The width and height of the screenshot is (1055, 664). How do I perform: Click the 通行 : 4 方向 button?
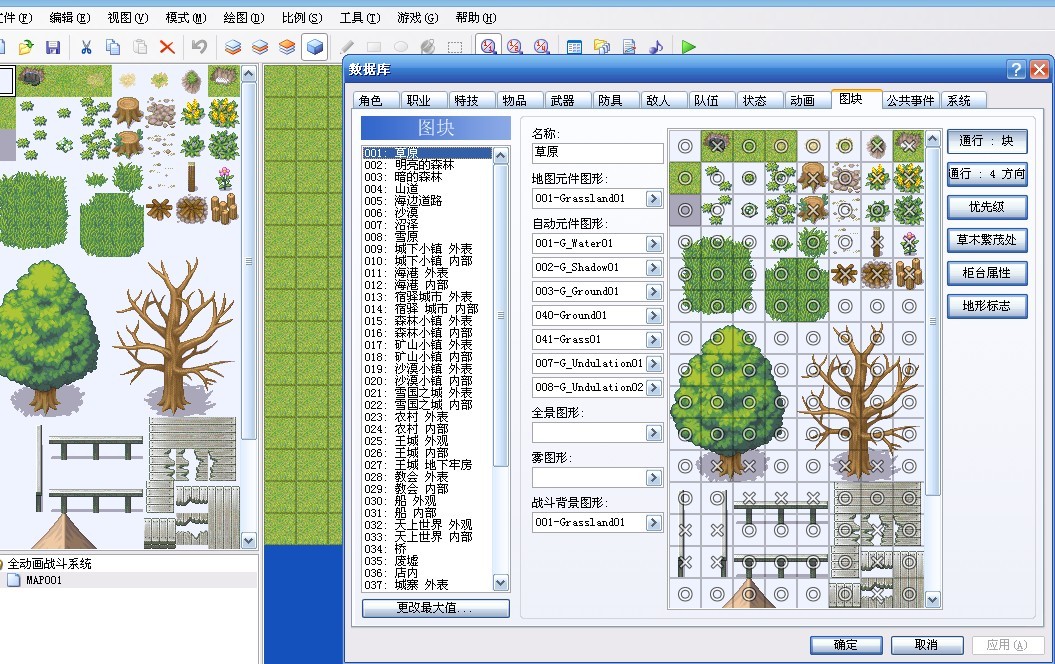[x=987, y=174]
